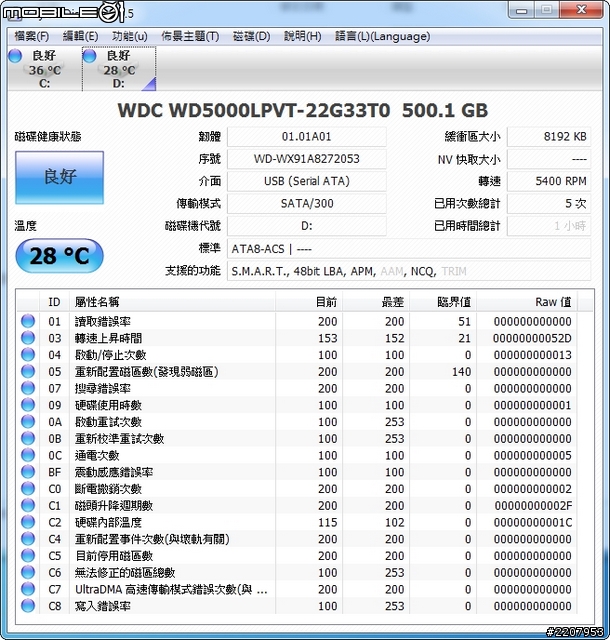
Task: Select the C: drive 36°C tab
Action: pos(45,69)
